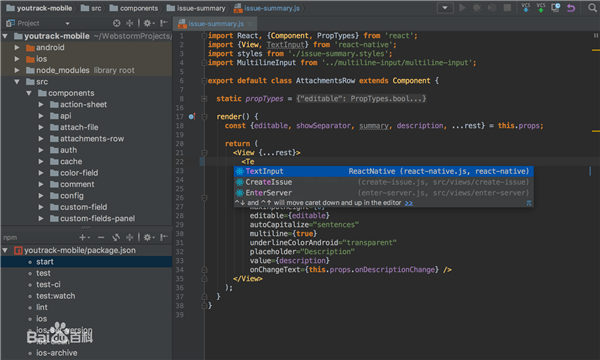Open the show history icon in toolbar
The height and width of the screenshot is (360, 600).
(556, 8)
